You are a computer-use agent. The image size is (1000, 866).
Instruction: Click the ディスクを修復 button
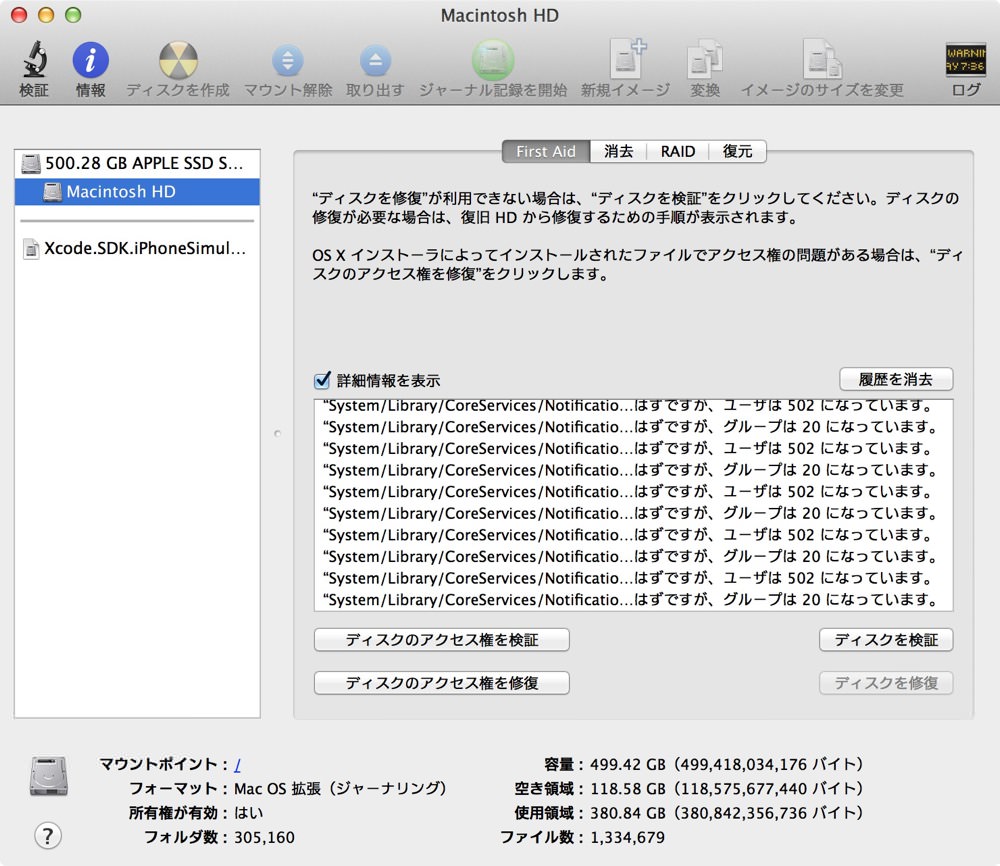tap(886, 683)
